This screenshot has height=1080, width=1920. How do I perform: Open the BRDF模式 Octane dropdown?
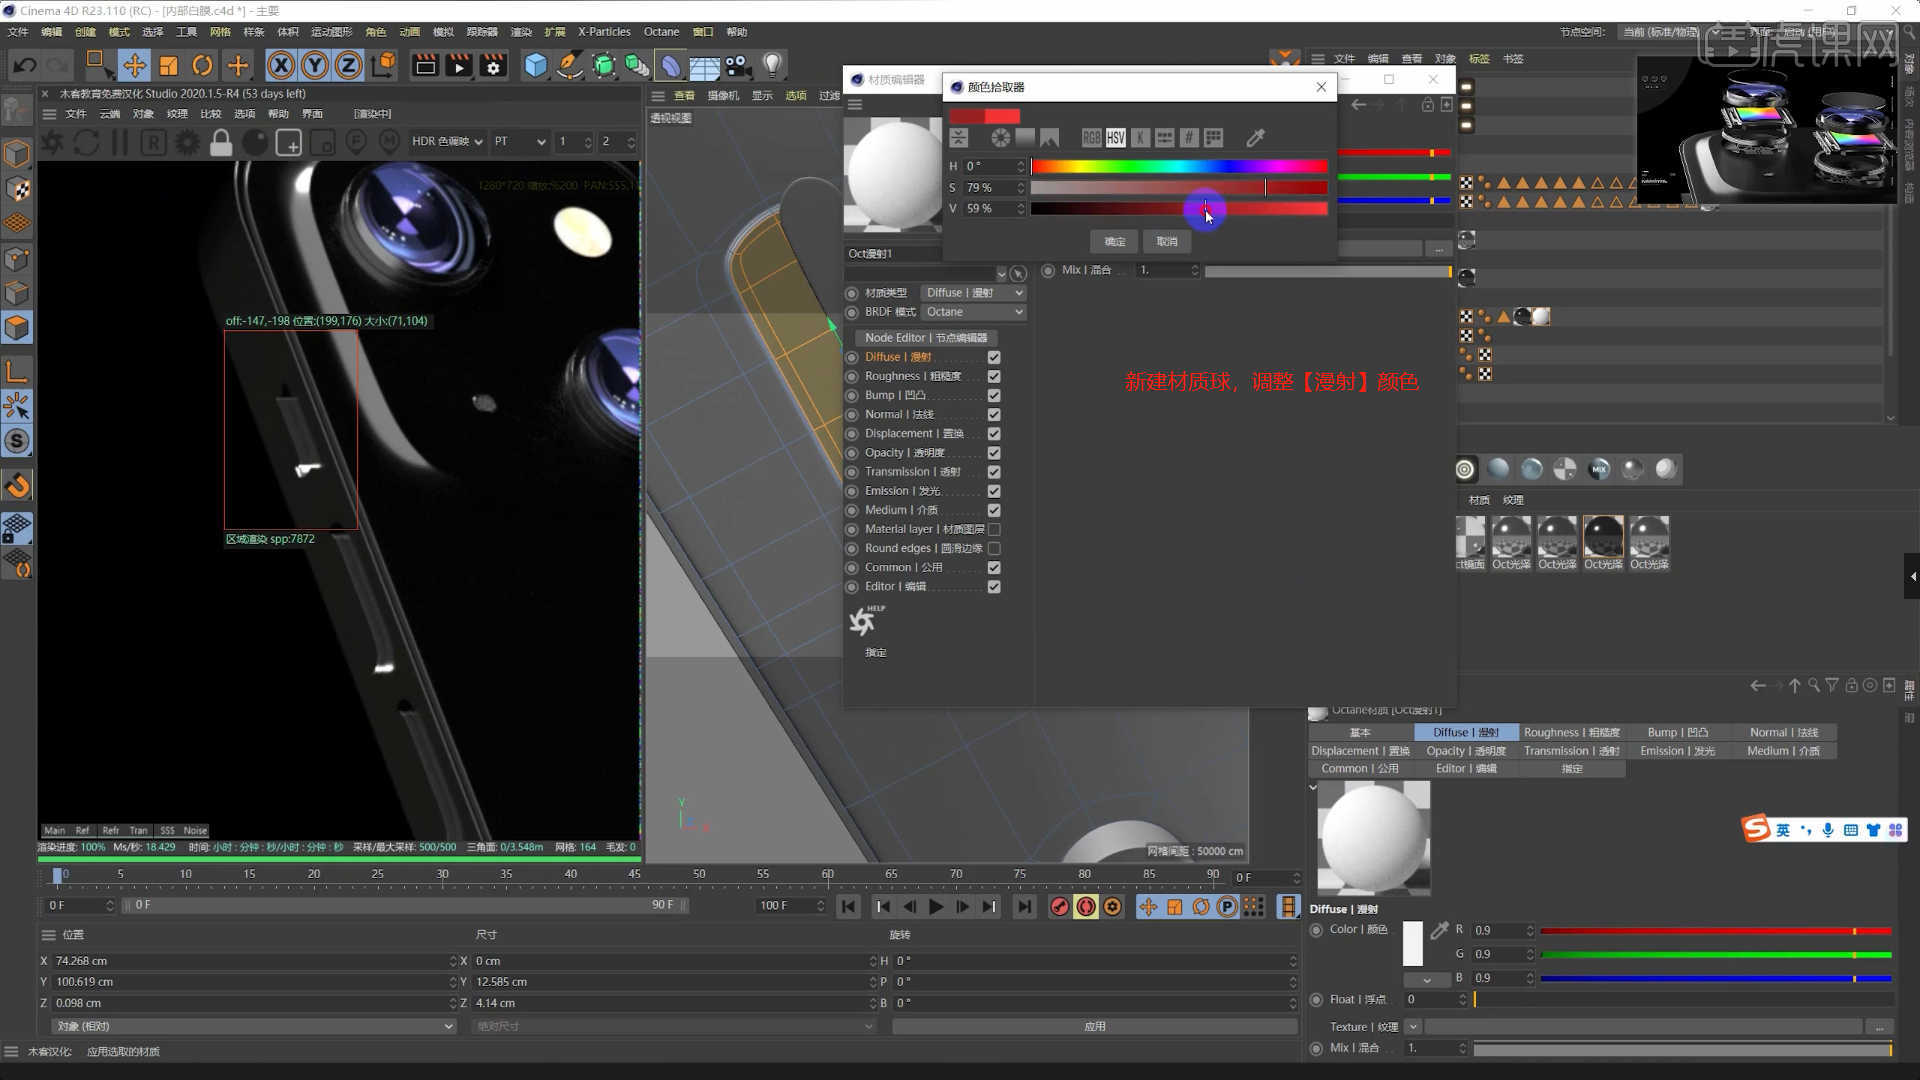pyautogui.click(x=973, y=311)
